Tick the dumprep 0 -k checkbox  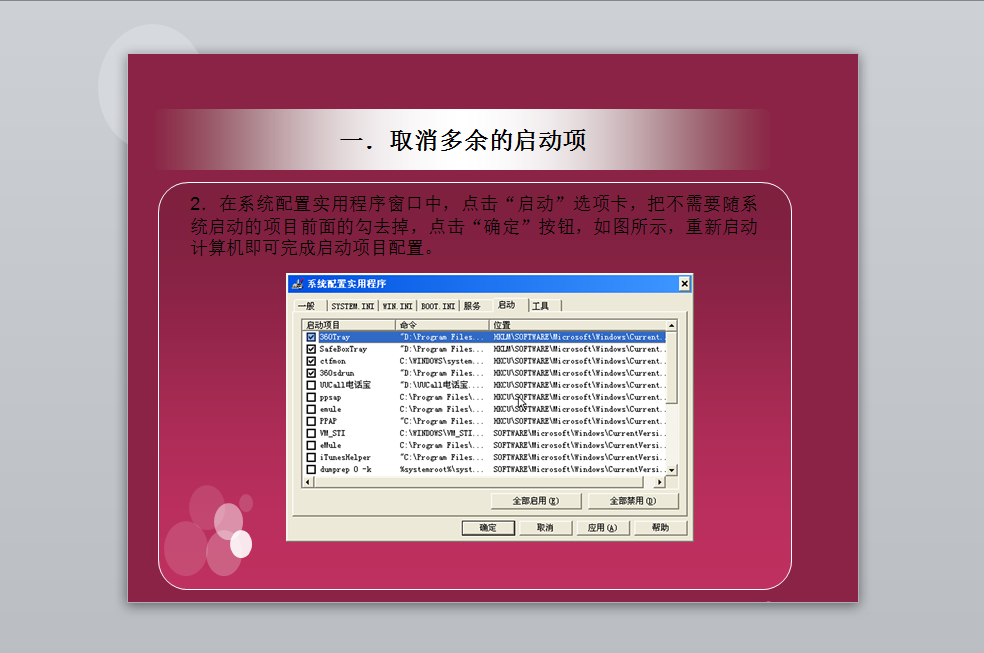(x=311, y=469)
